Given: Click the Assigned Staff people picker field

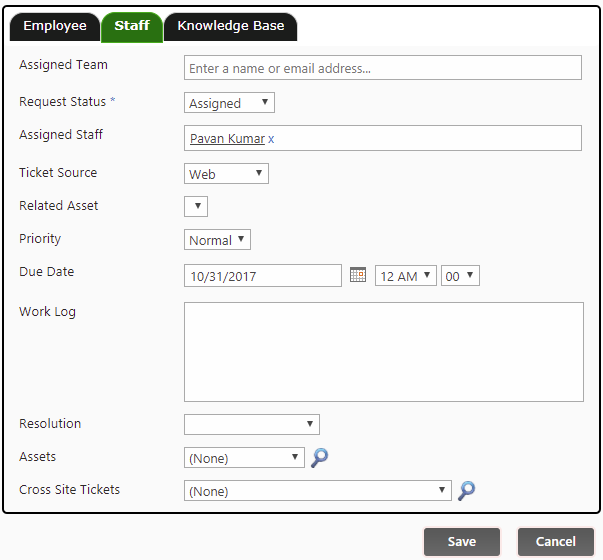Looking at the screenshot, I should tap(383, 138).
